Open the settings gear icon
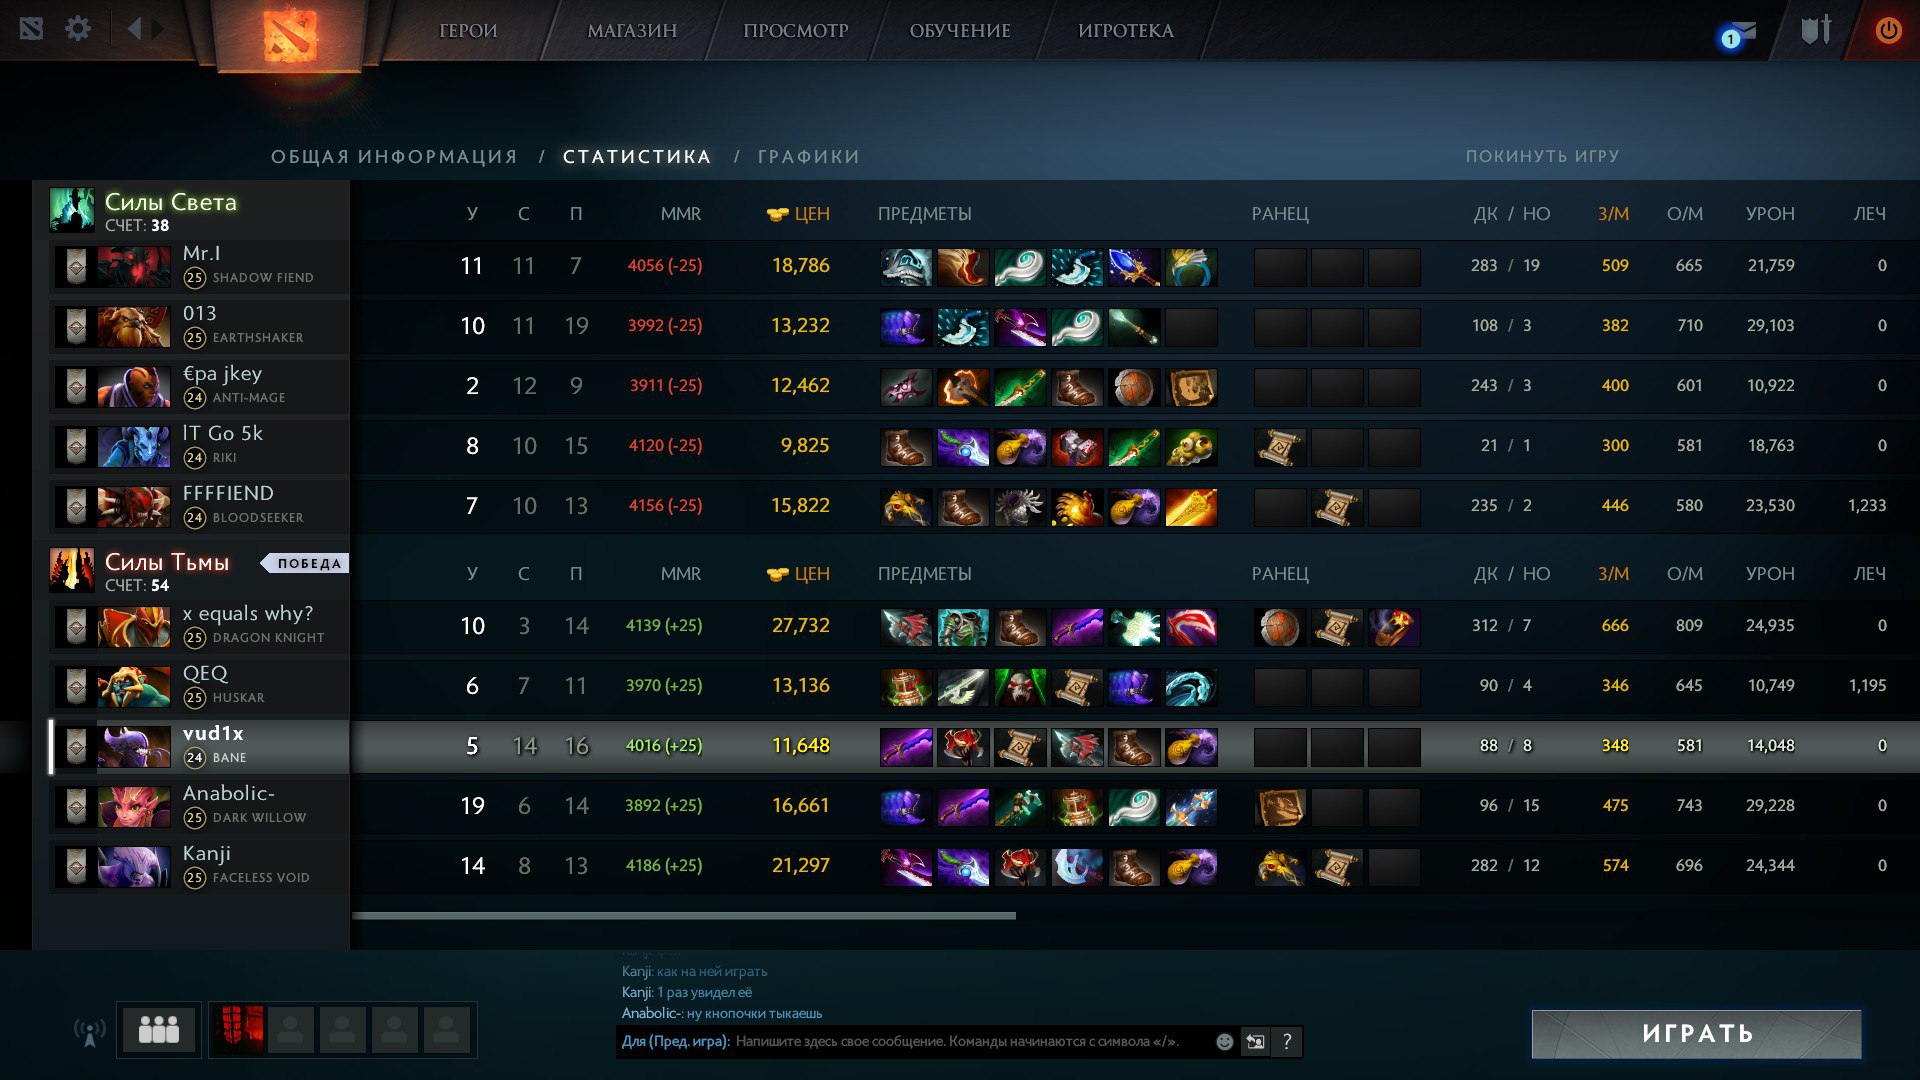Viewport: 1920px width, 1080px height. (78, 29)
